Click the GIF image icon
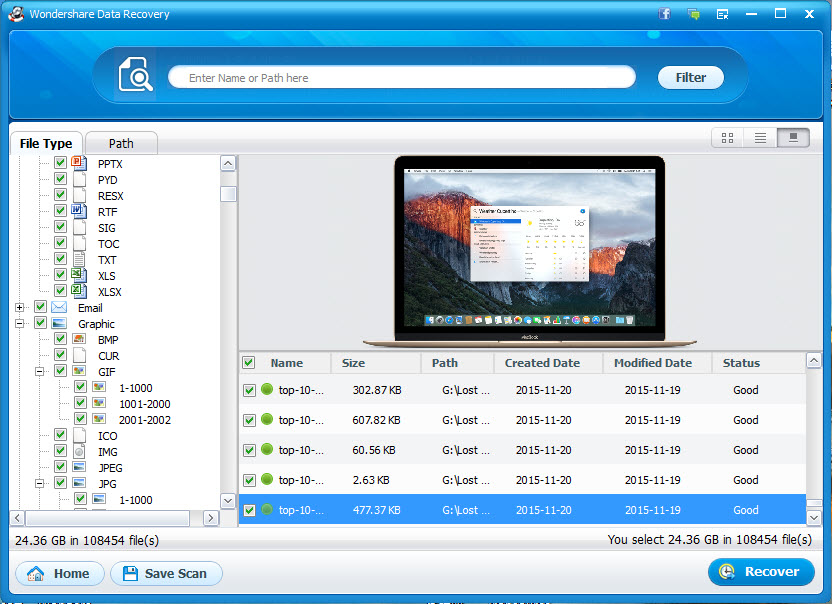Screen dimensions: 832x604 pyautogui.click(x=79, y=370)
